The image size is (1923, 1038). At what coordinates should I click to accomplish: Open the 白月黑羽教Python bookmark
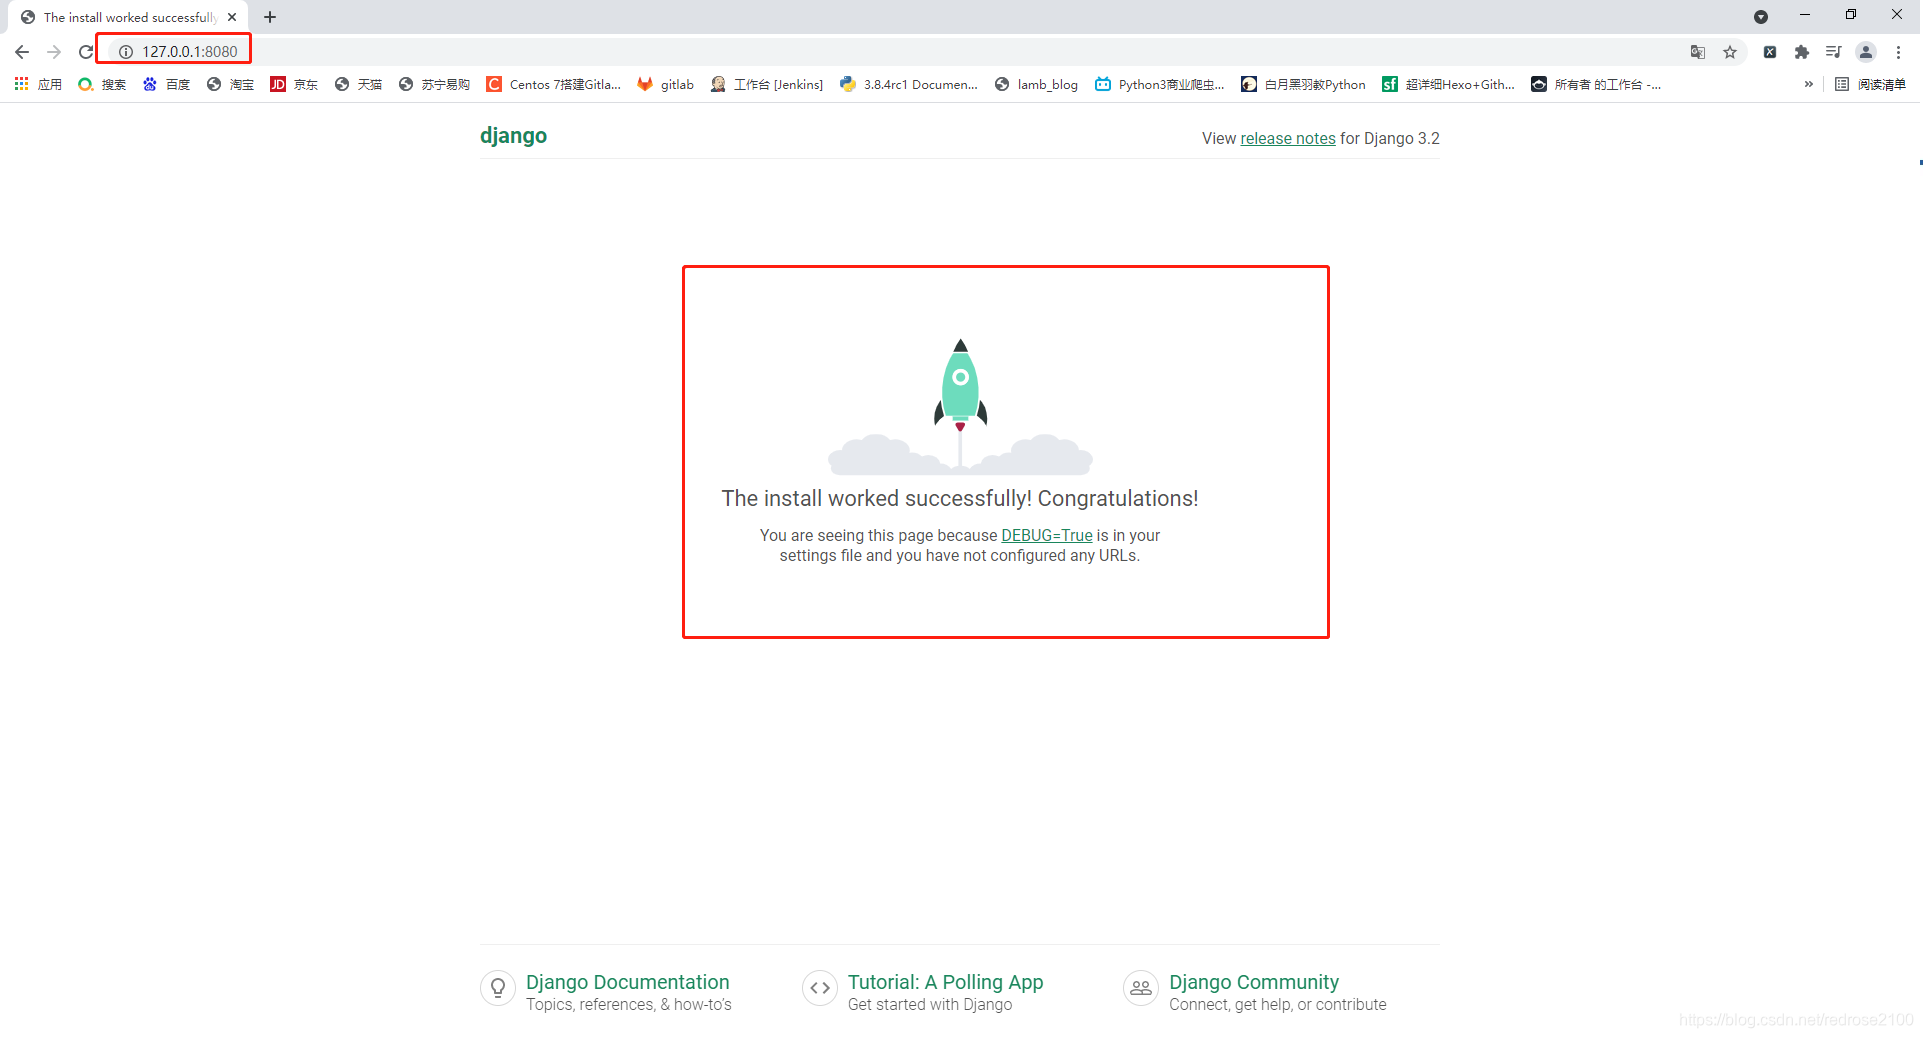click(x=1304, y=85)
